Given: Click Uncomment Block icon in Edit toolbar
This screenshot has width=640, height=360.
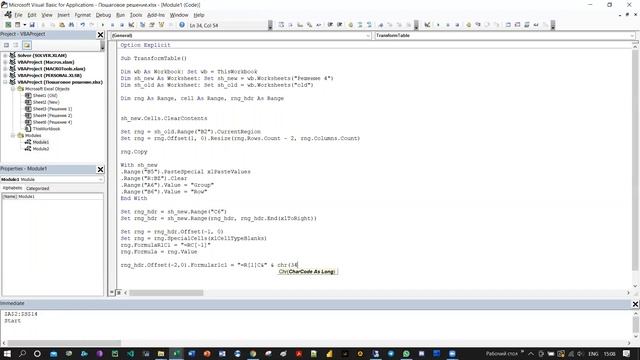Looking at the screenshot, I should pos(369,25).
